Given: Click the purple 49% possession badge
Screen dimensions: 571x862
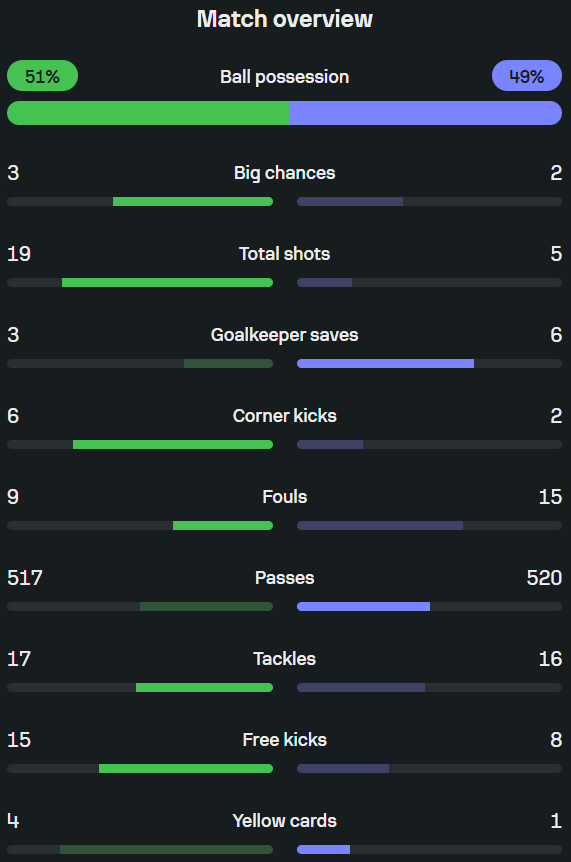Looking at the screenshot, I should pyautogui.click(x=526, y=76).
